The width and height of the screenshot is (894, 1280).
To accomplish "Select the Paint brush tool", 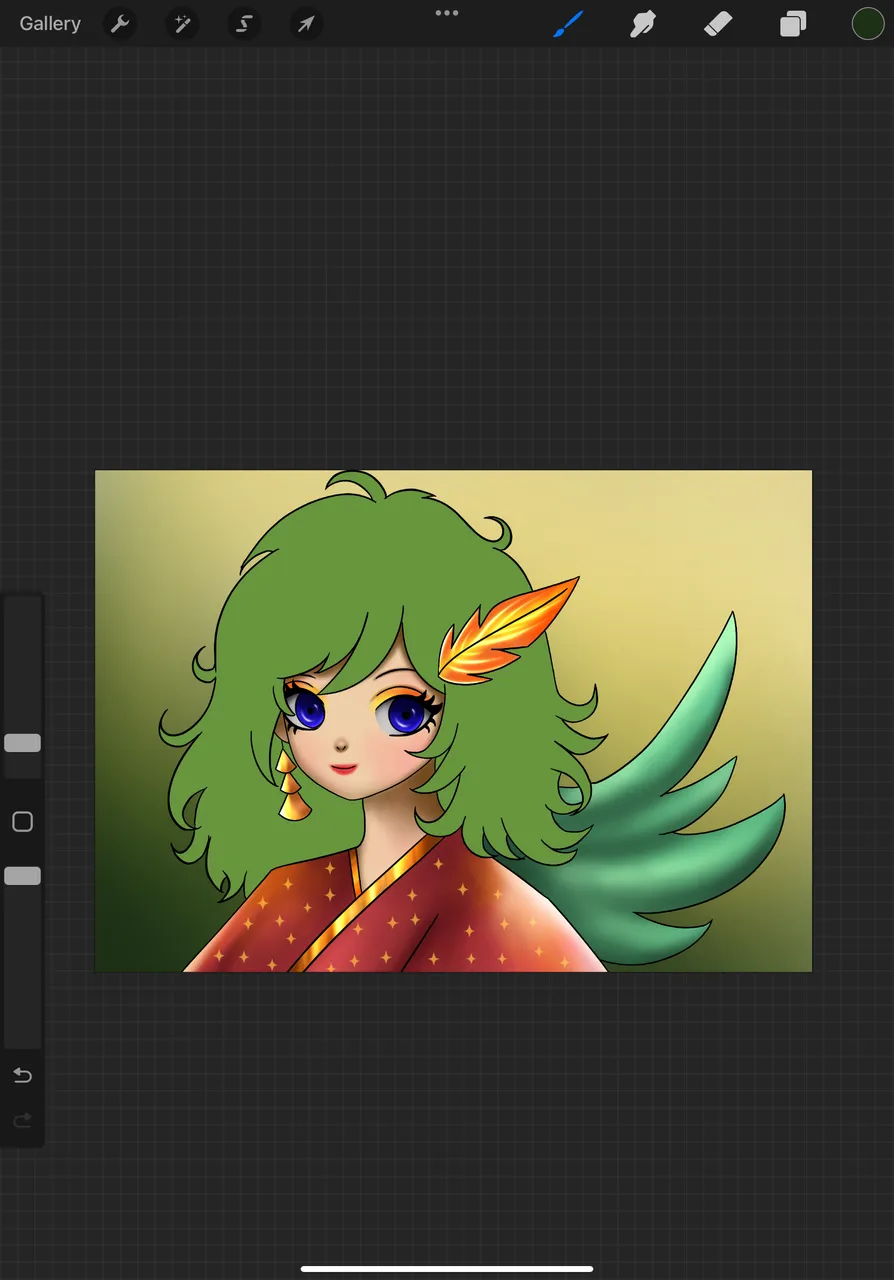I will pos(567,24).
